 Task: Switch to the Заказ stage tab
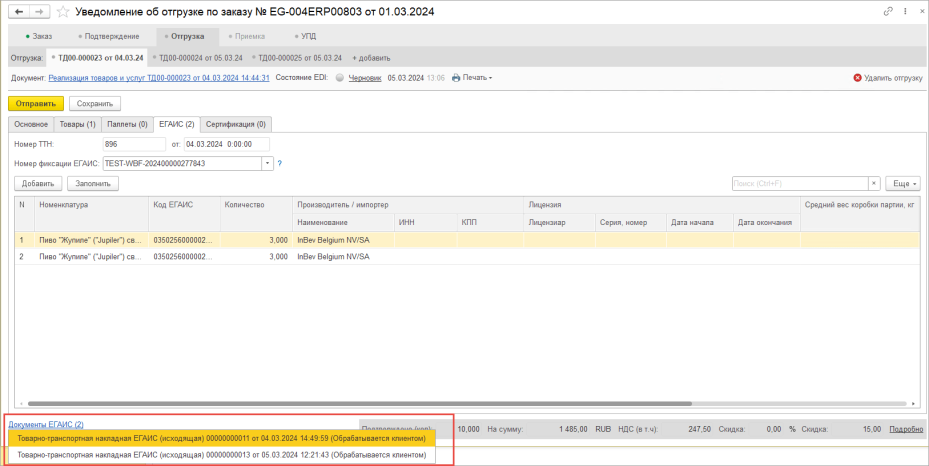point(39,36)
